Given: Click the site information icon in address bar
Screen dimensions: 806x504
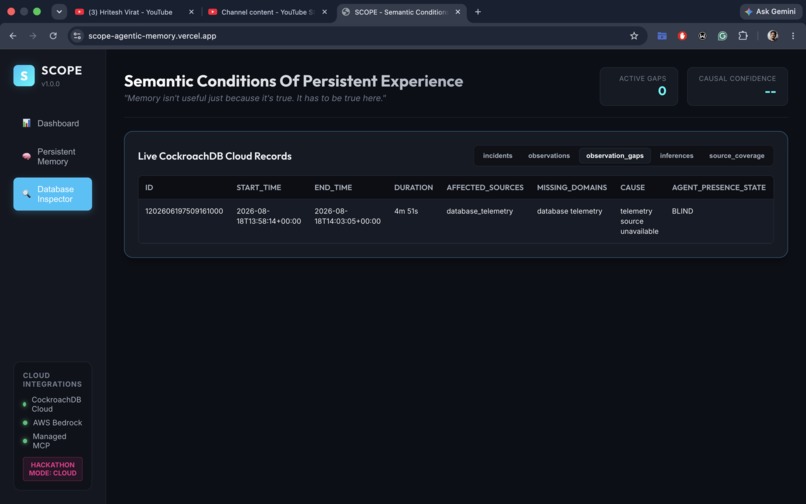Looking at the screenshot, I should (77, 36).
